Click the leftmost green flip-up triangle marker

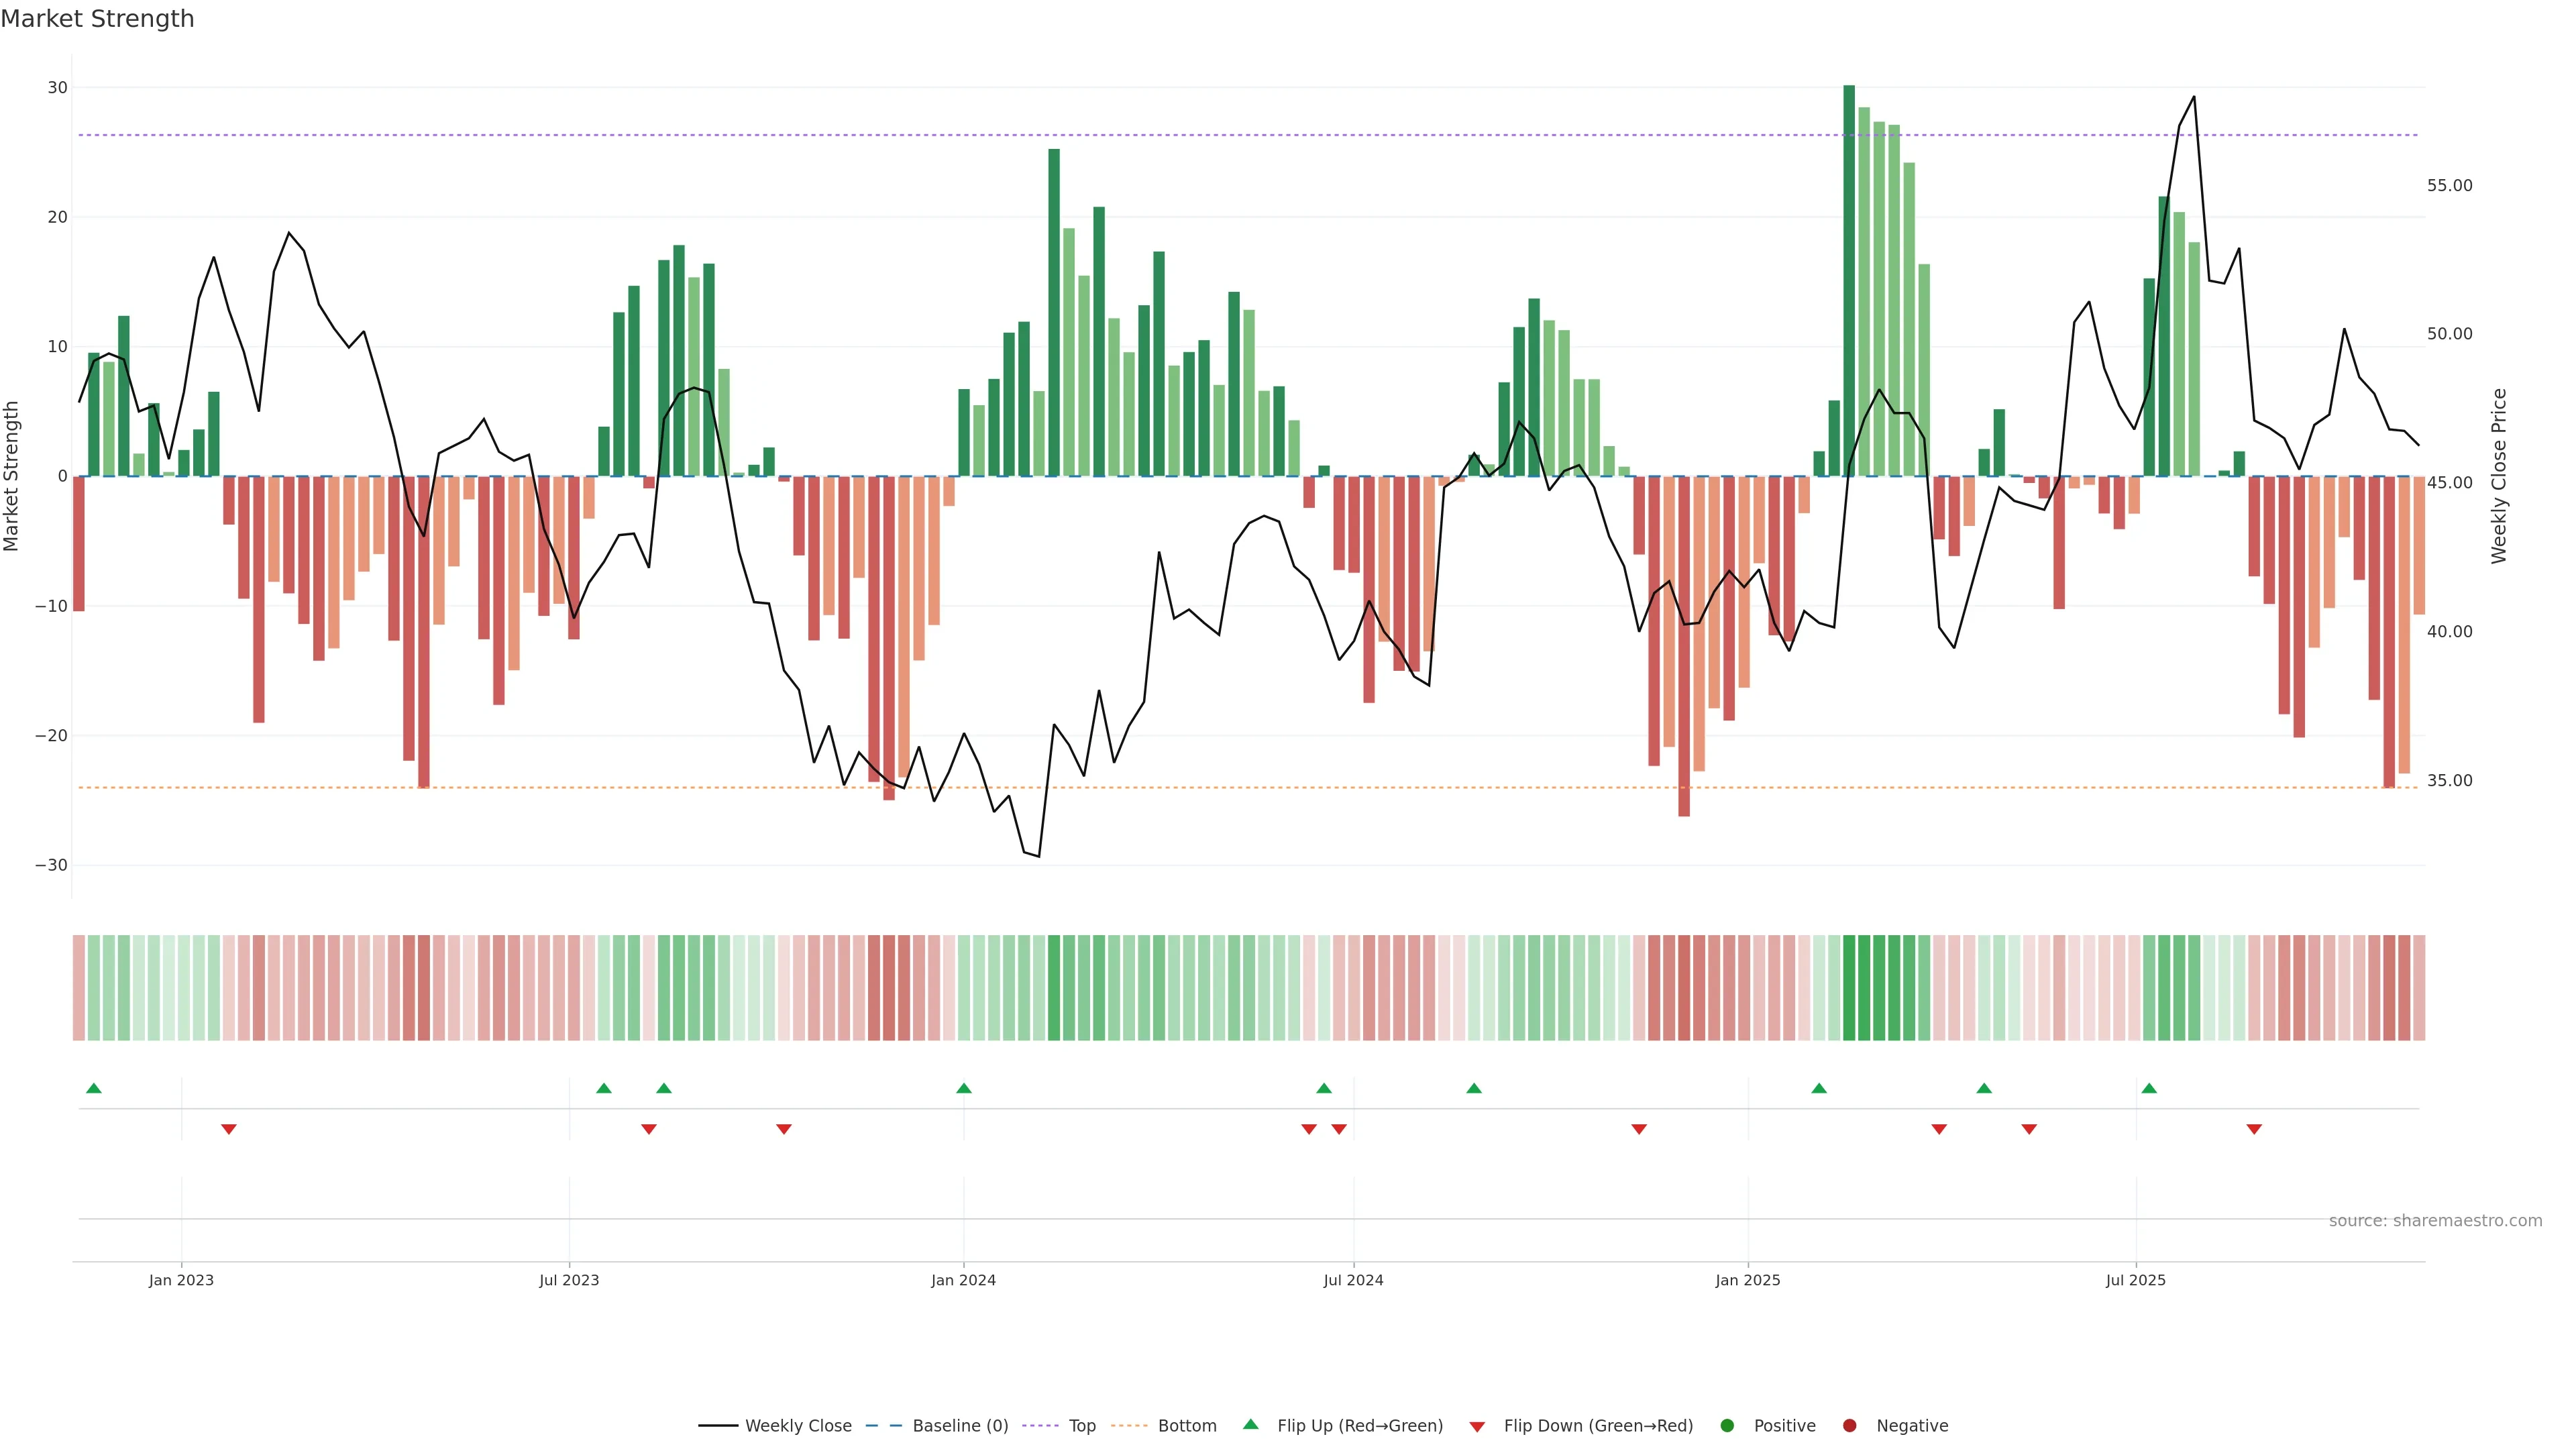(x=94, y=1088)
